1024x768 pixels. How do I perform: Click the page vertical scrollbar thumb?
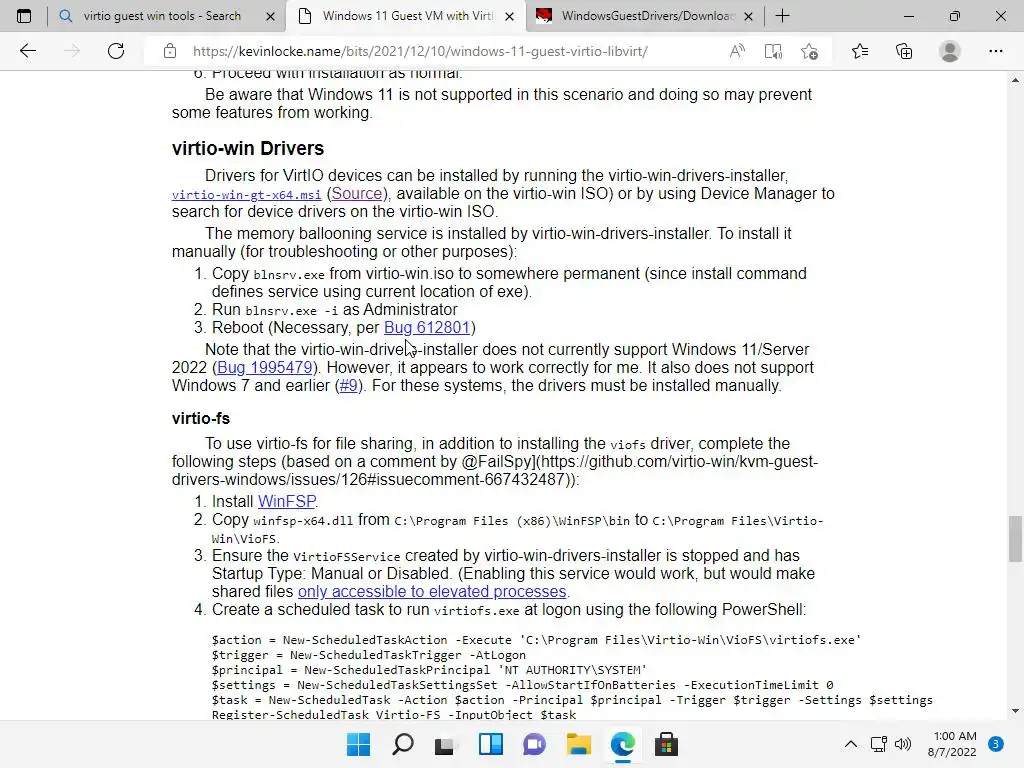1015,539
